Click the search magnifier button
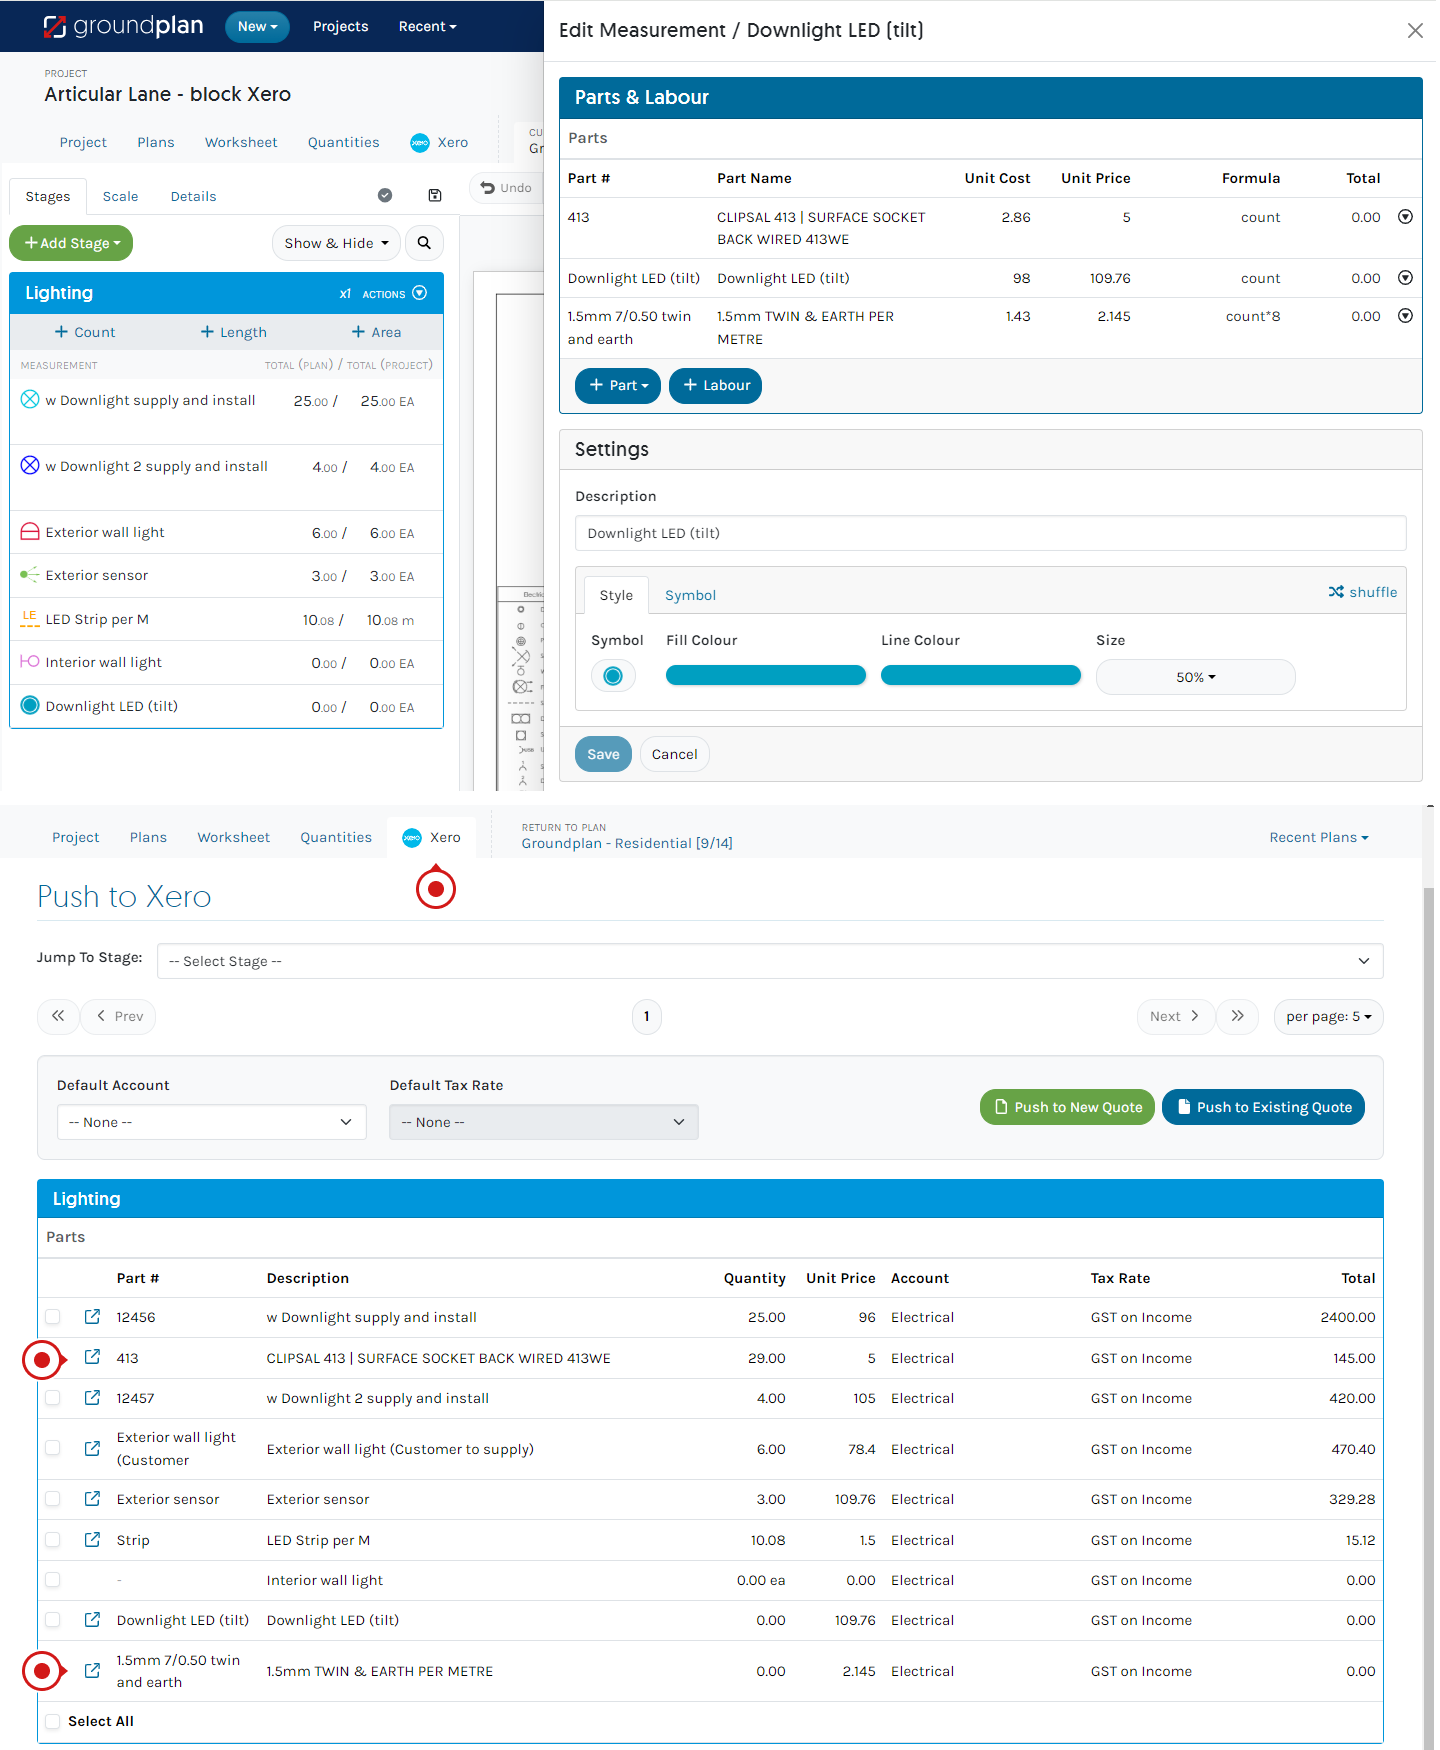The image size is (1440, 1750). click(x=424, y=243)
